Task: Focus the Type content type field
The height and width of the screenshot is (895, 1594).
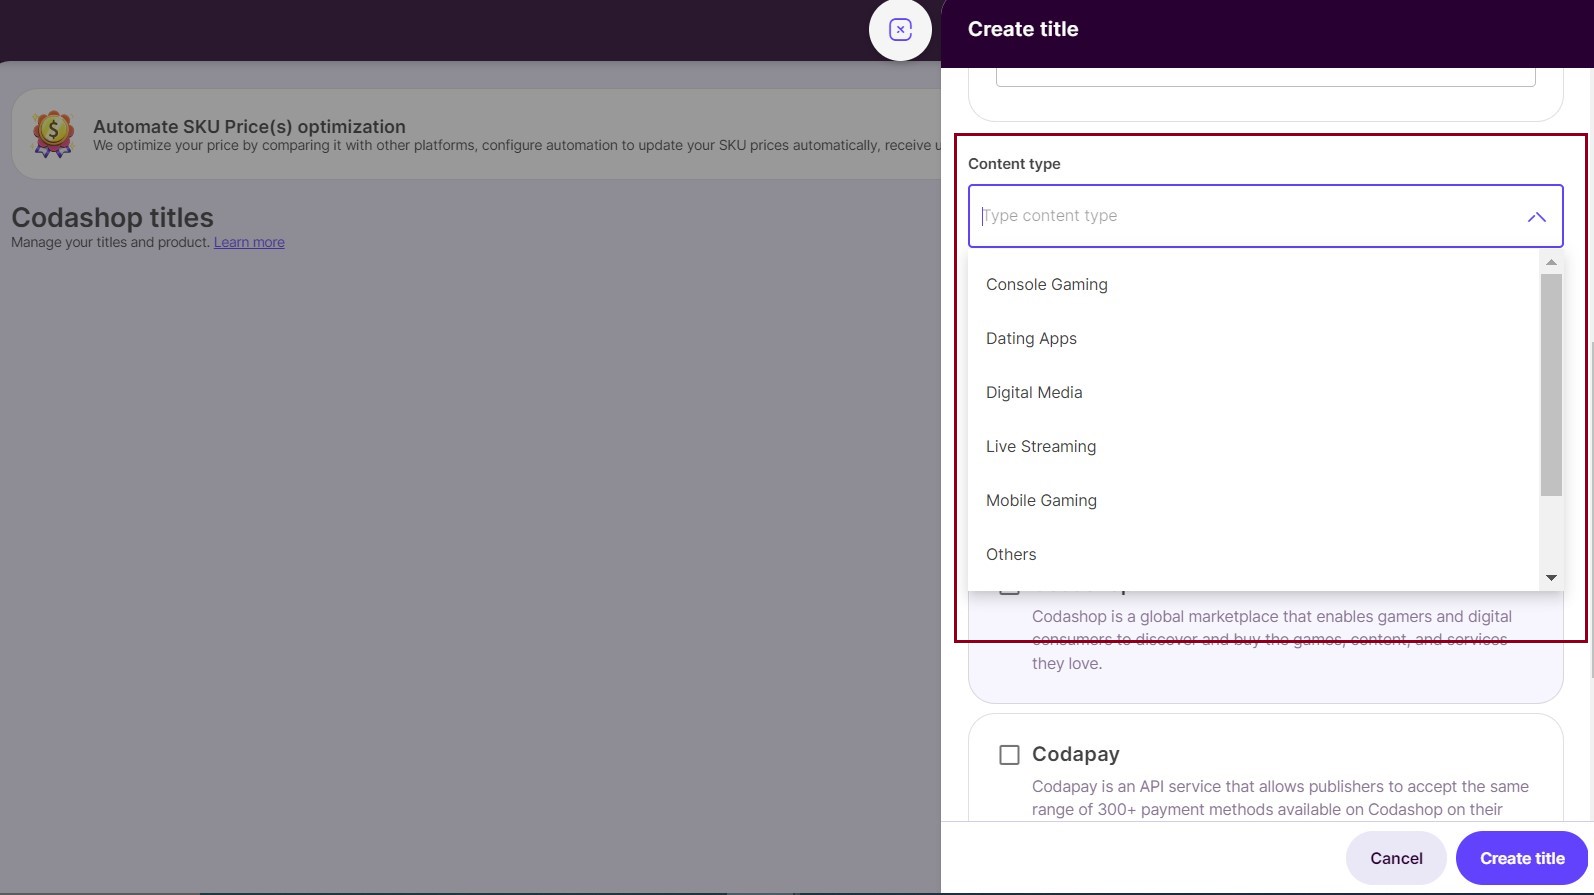Action: pos(1265,216)
